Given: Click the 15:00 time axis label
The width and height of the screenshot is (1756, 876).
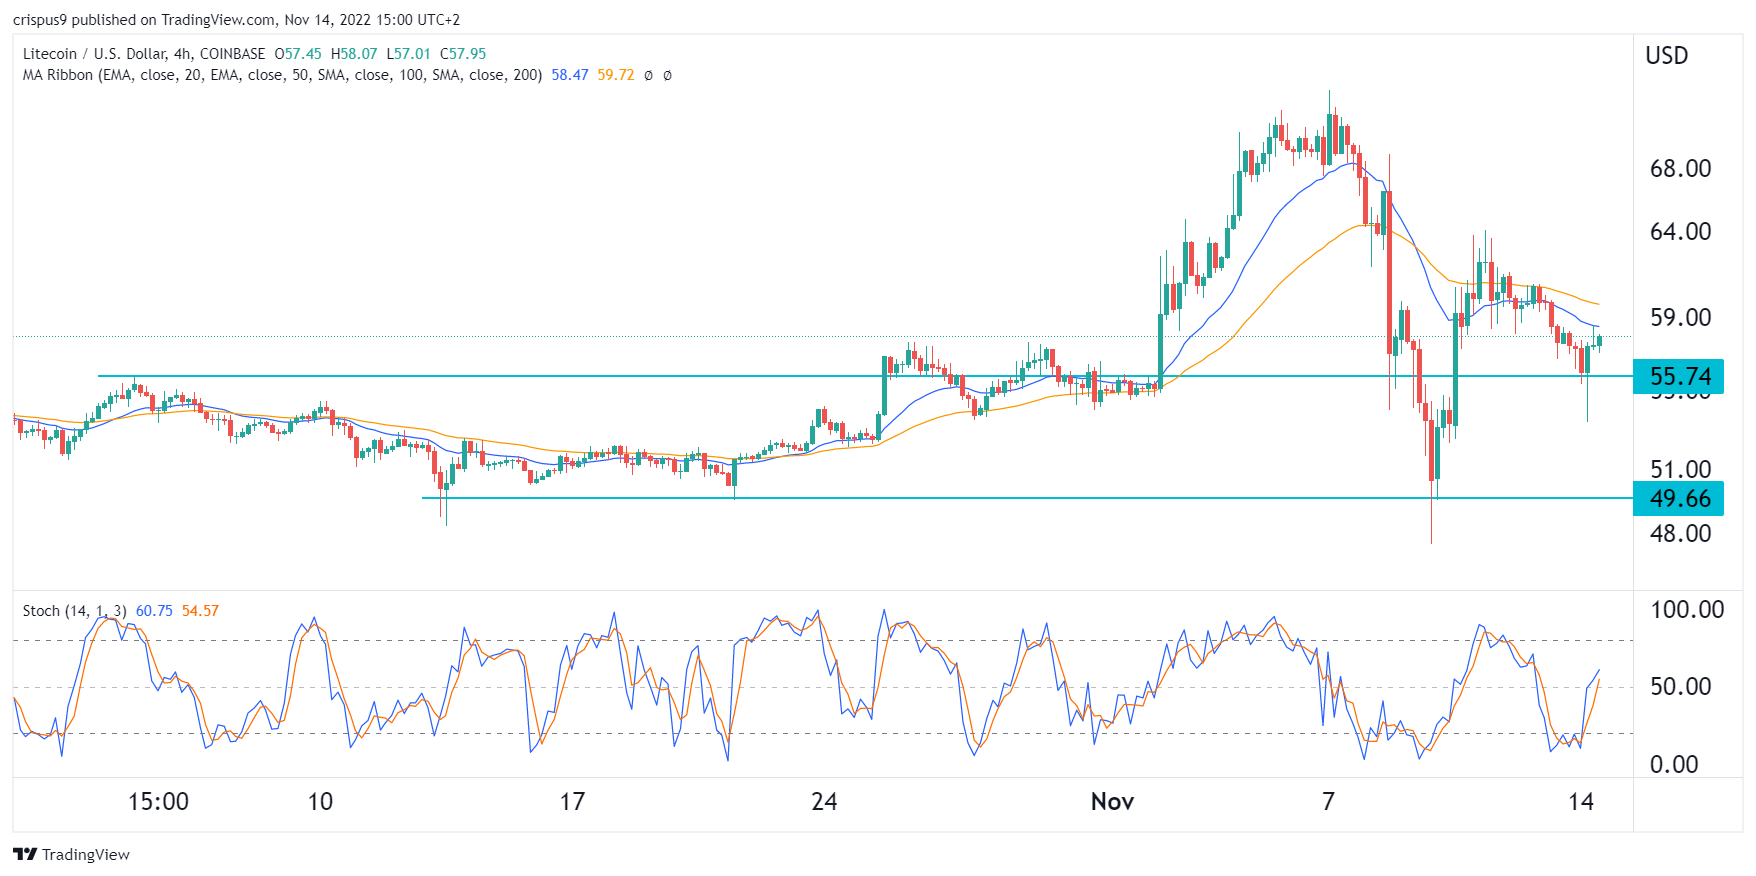Looking at the screenshot, I should pyautogui.click(x=158, y=801).
